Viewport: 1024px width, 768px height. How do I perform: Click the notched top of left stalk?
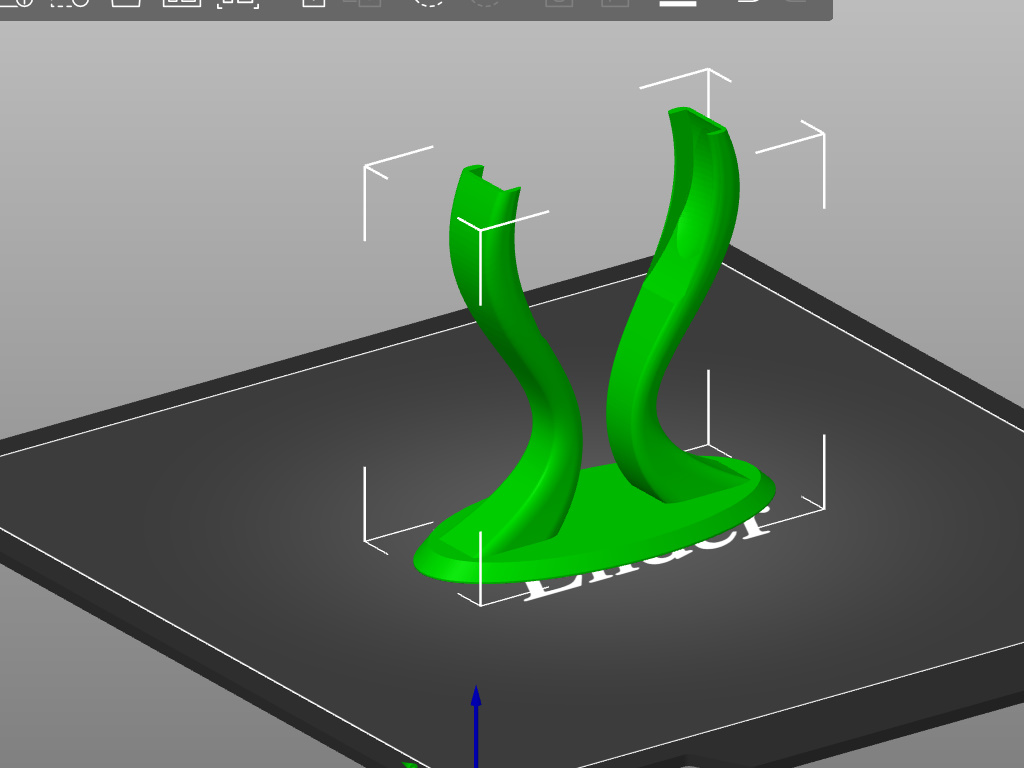pyautogui.click(x=491, y=179)
